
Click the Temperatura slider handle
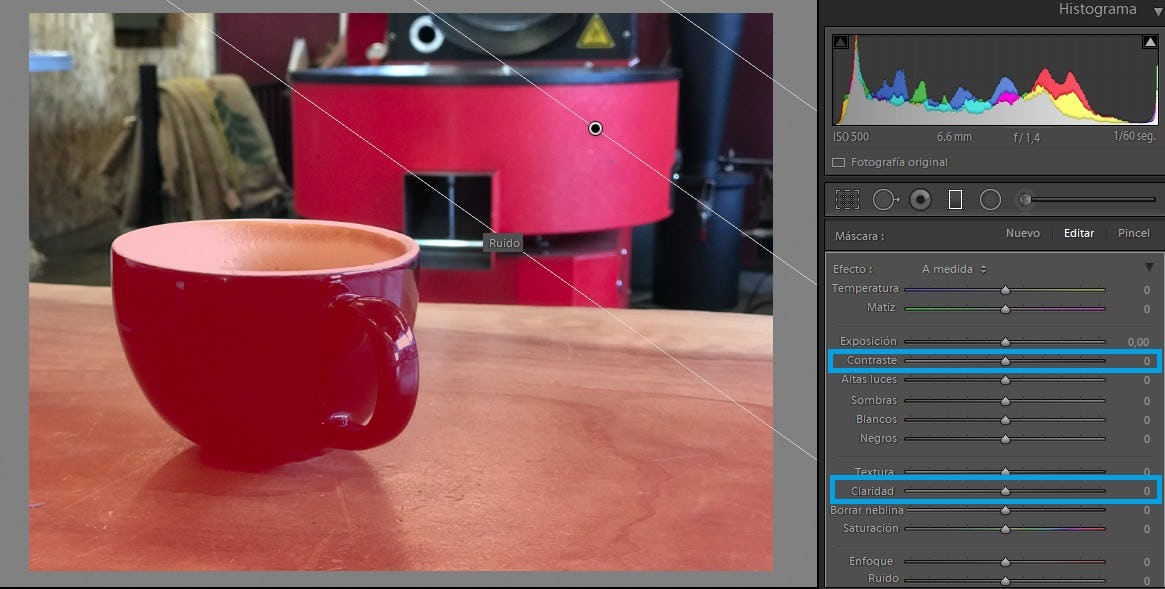click(1005, 290)
